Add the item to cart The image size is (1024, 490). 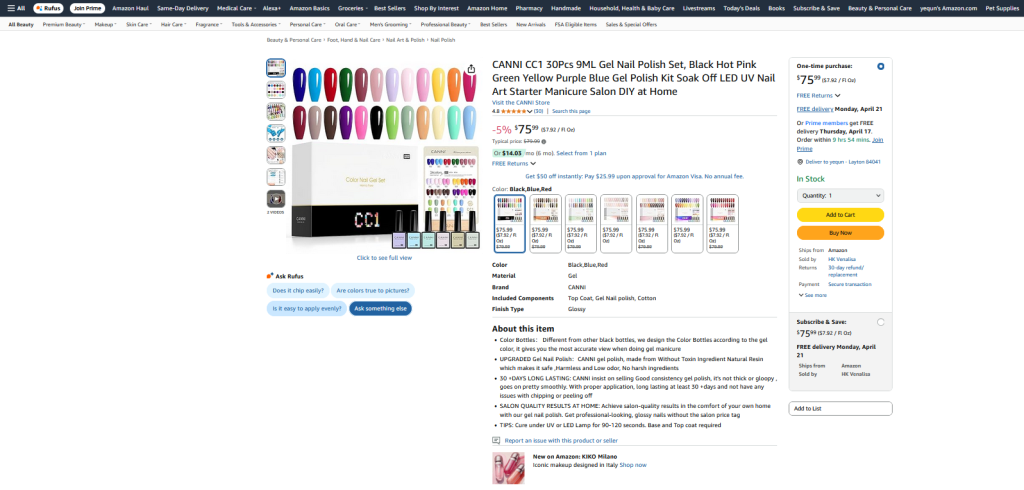[x=840, y=215]
